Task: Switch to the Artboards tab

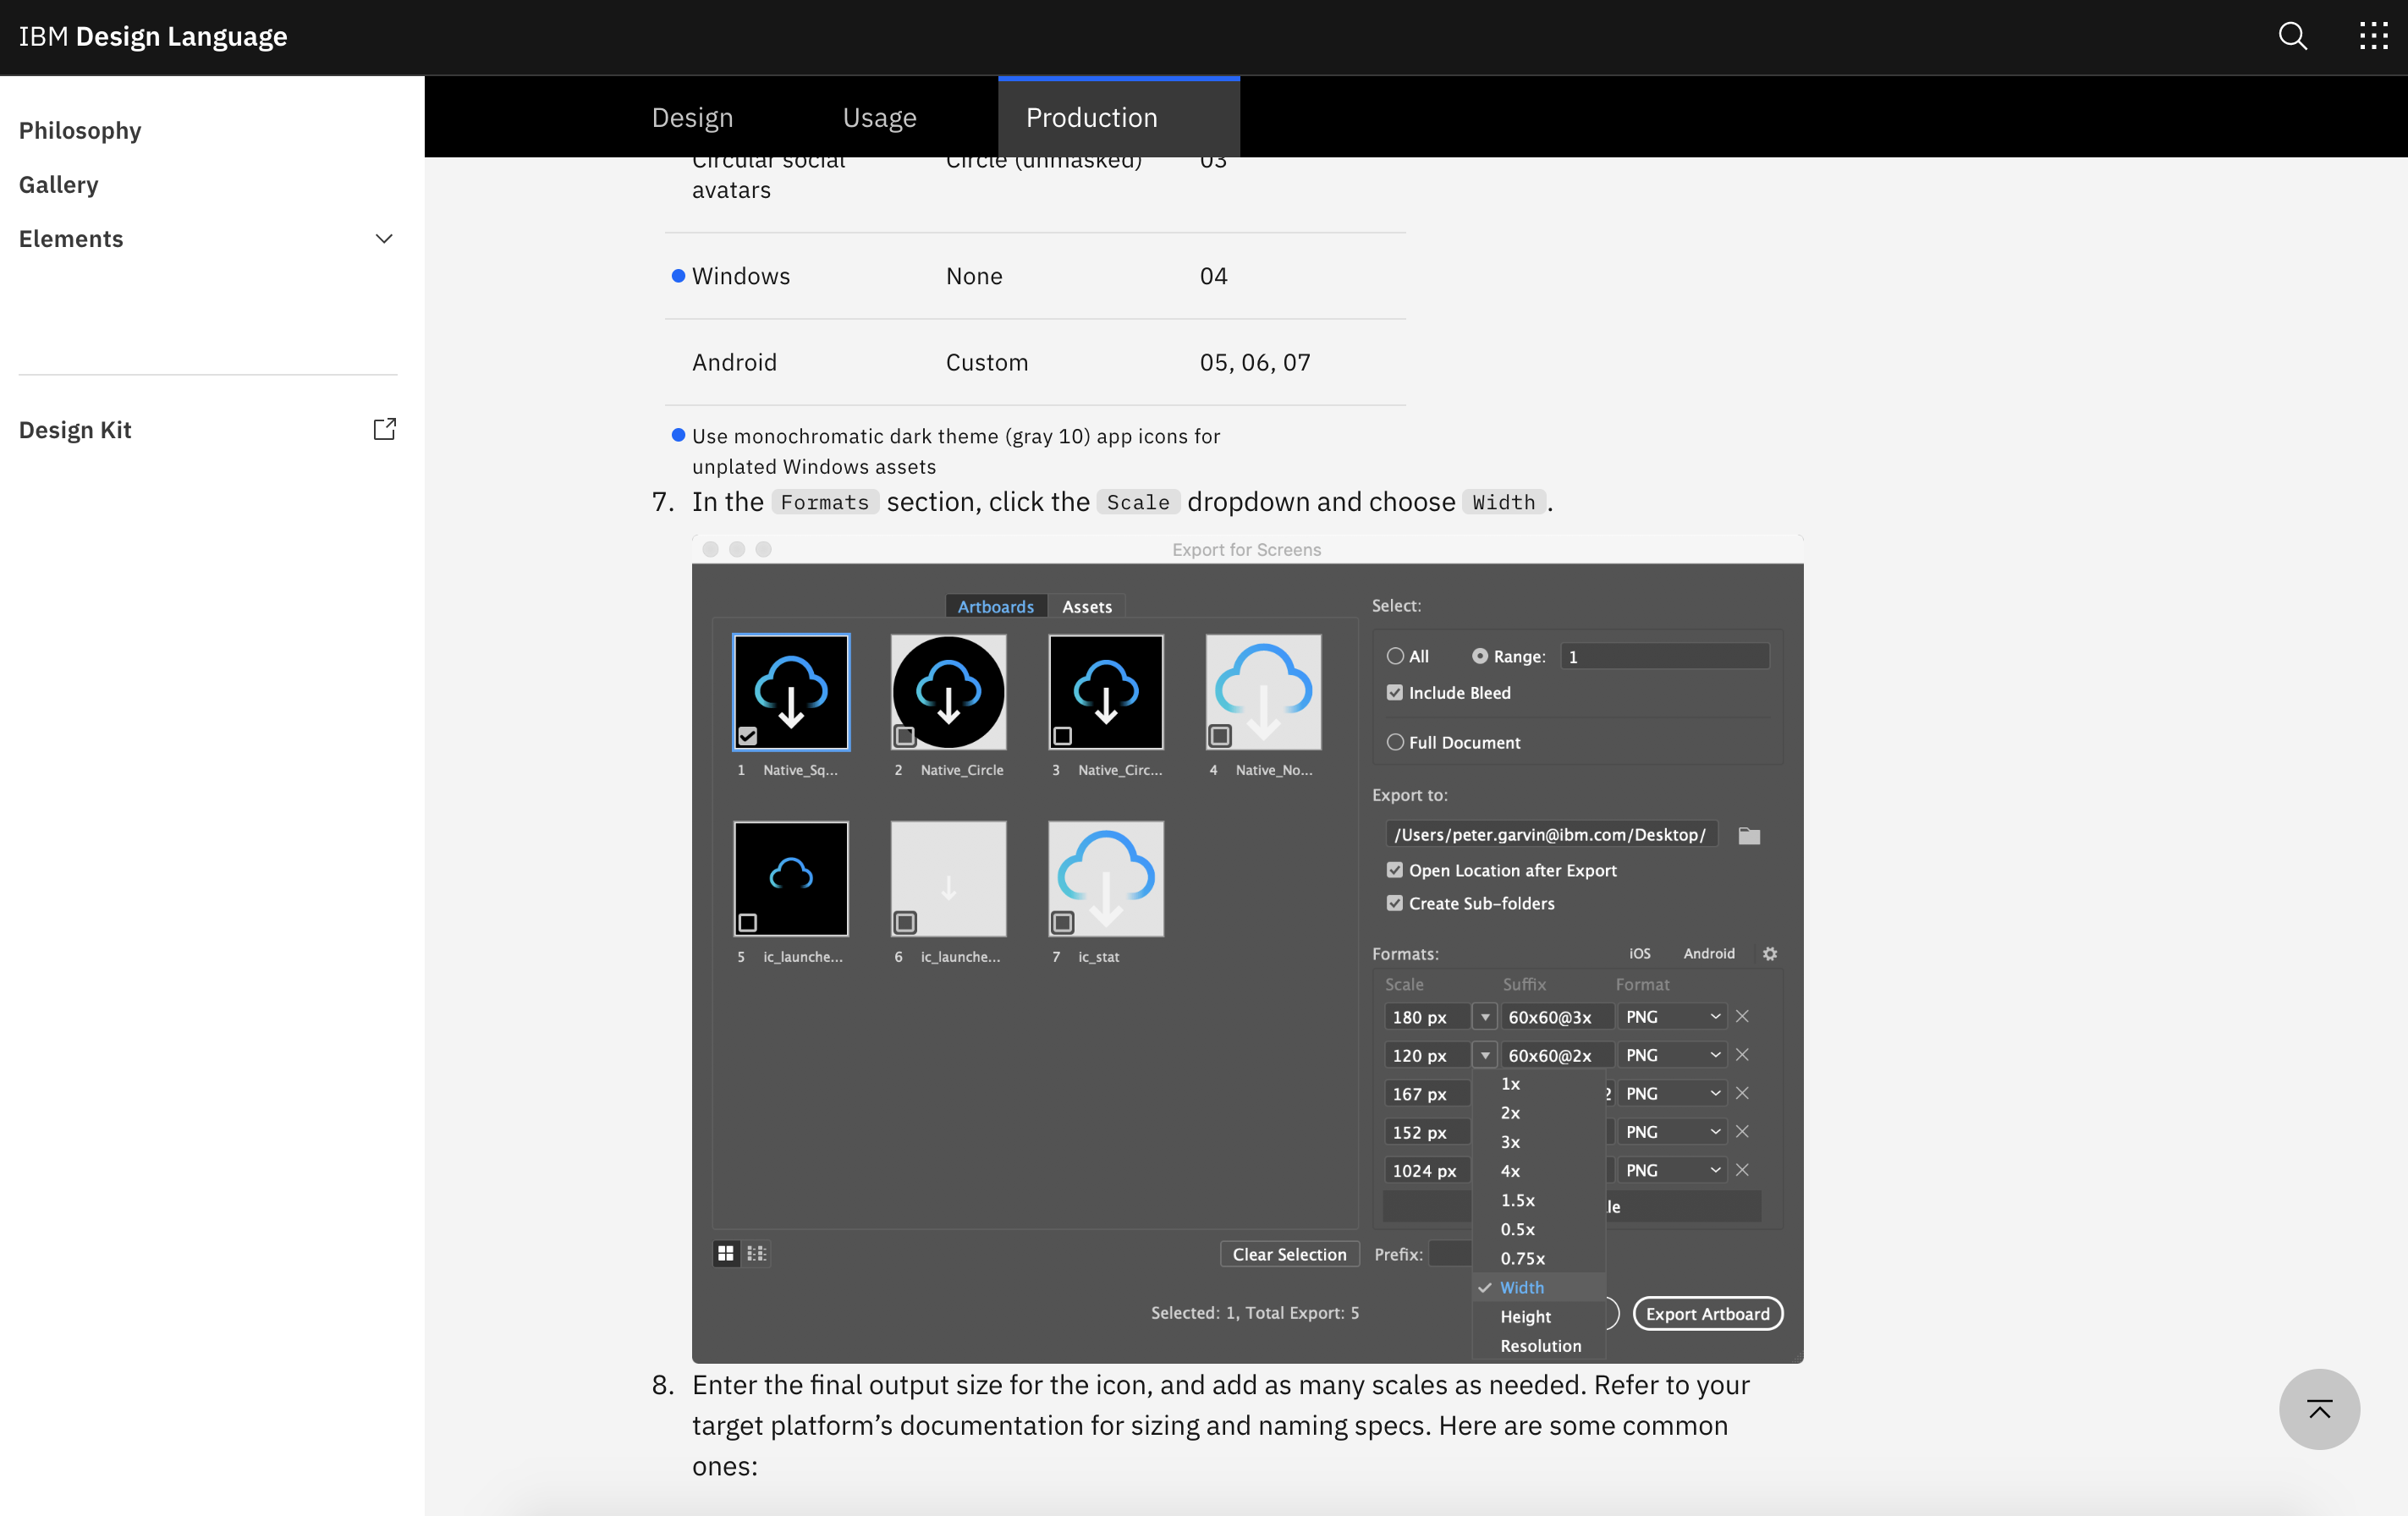Action: 996,607
